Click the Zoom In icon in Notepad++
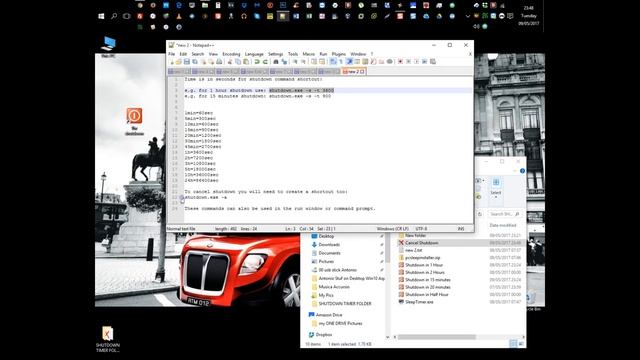Image resolution: width=640 pixels, height=360 pixels. 295,62
